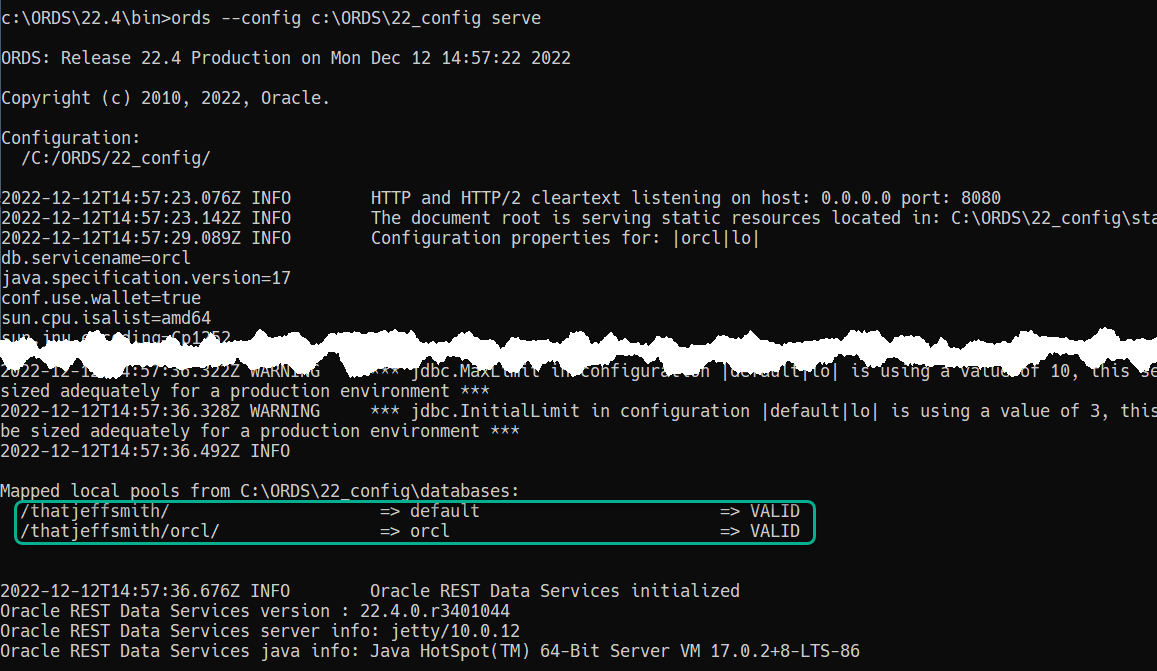Screen dimensions: 1157x671
Task: Click the VALID status for default pool
Action: coord(775,511)
